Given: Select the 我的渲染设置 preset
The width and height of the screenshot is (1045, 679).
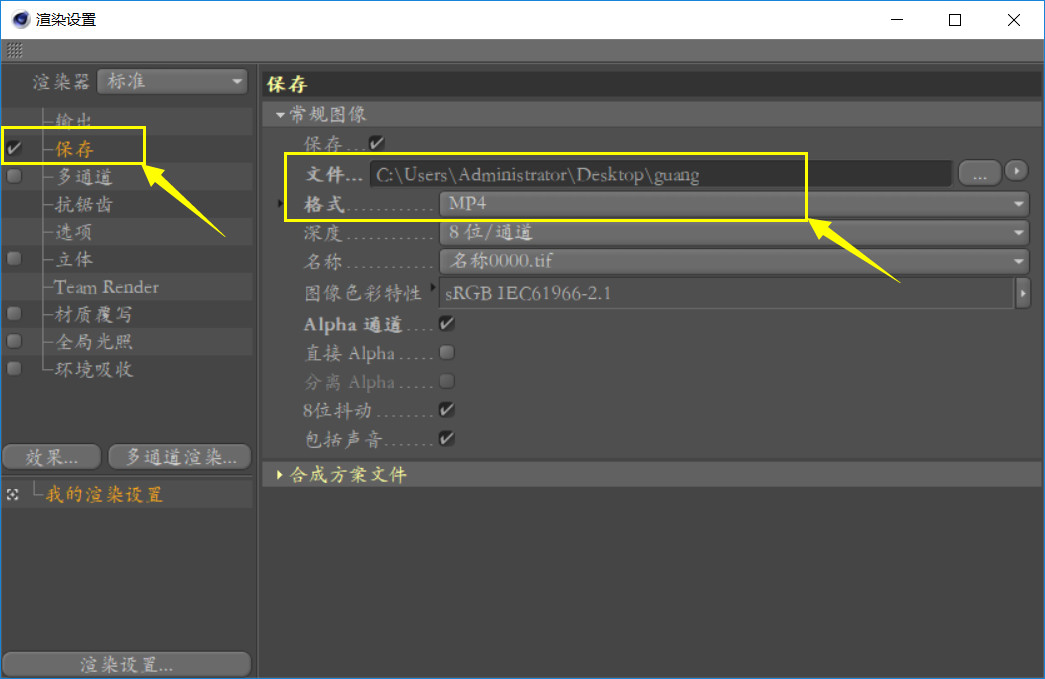Looking at the screenshot, I should coord(104,494).
